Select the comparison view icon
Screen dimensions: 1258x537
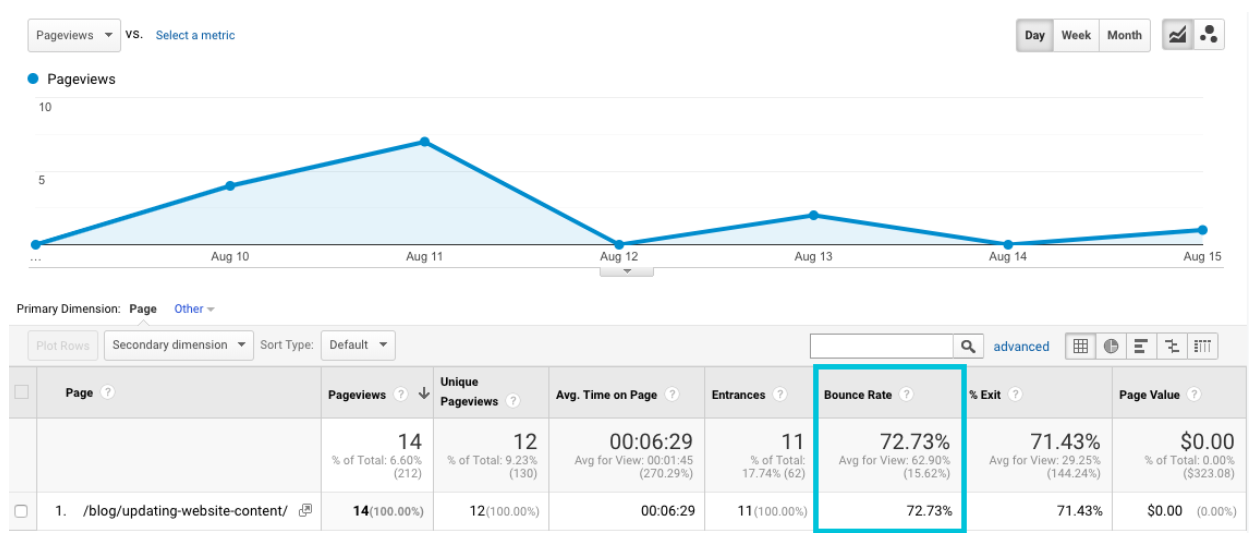pyautogui.click(x=1172, y=346)
